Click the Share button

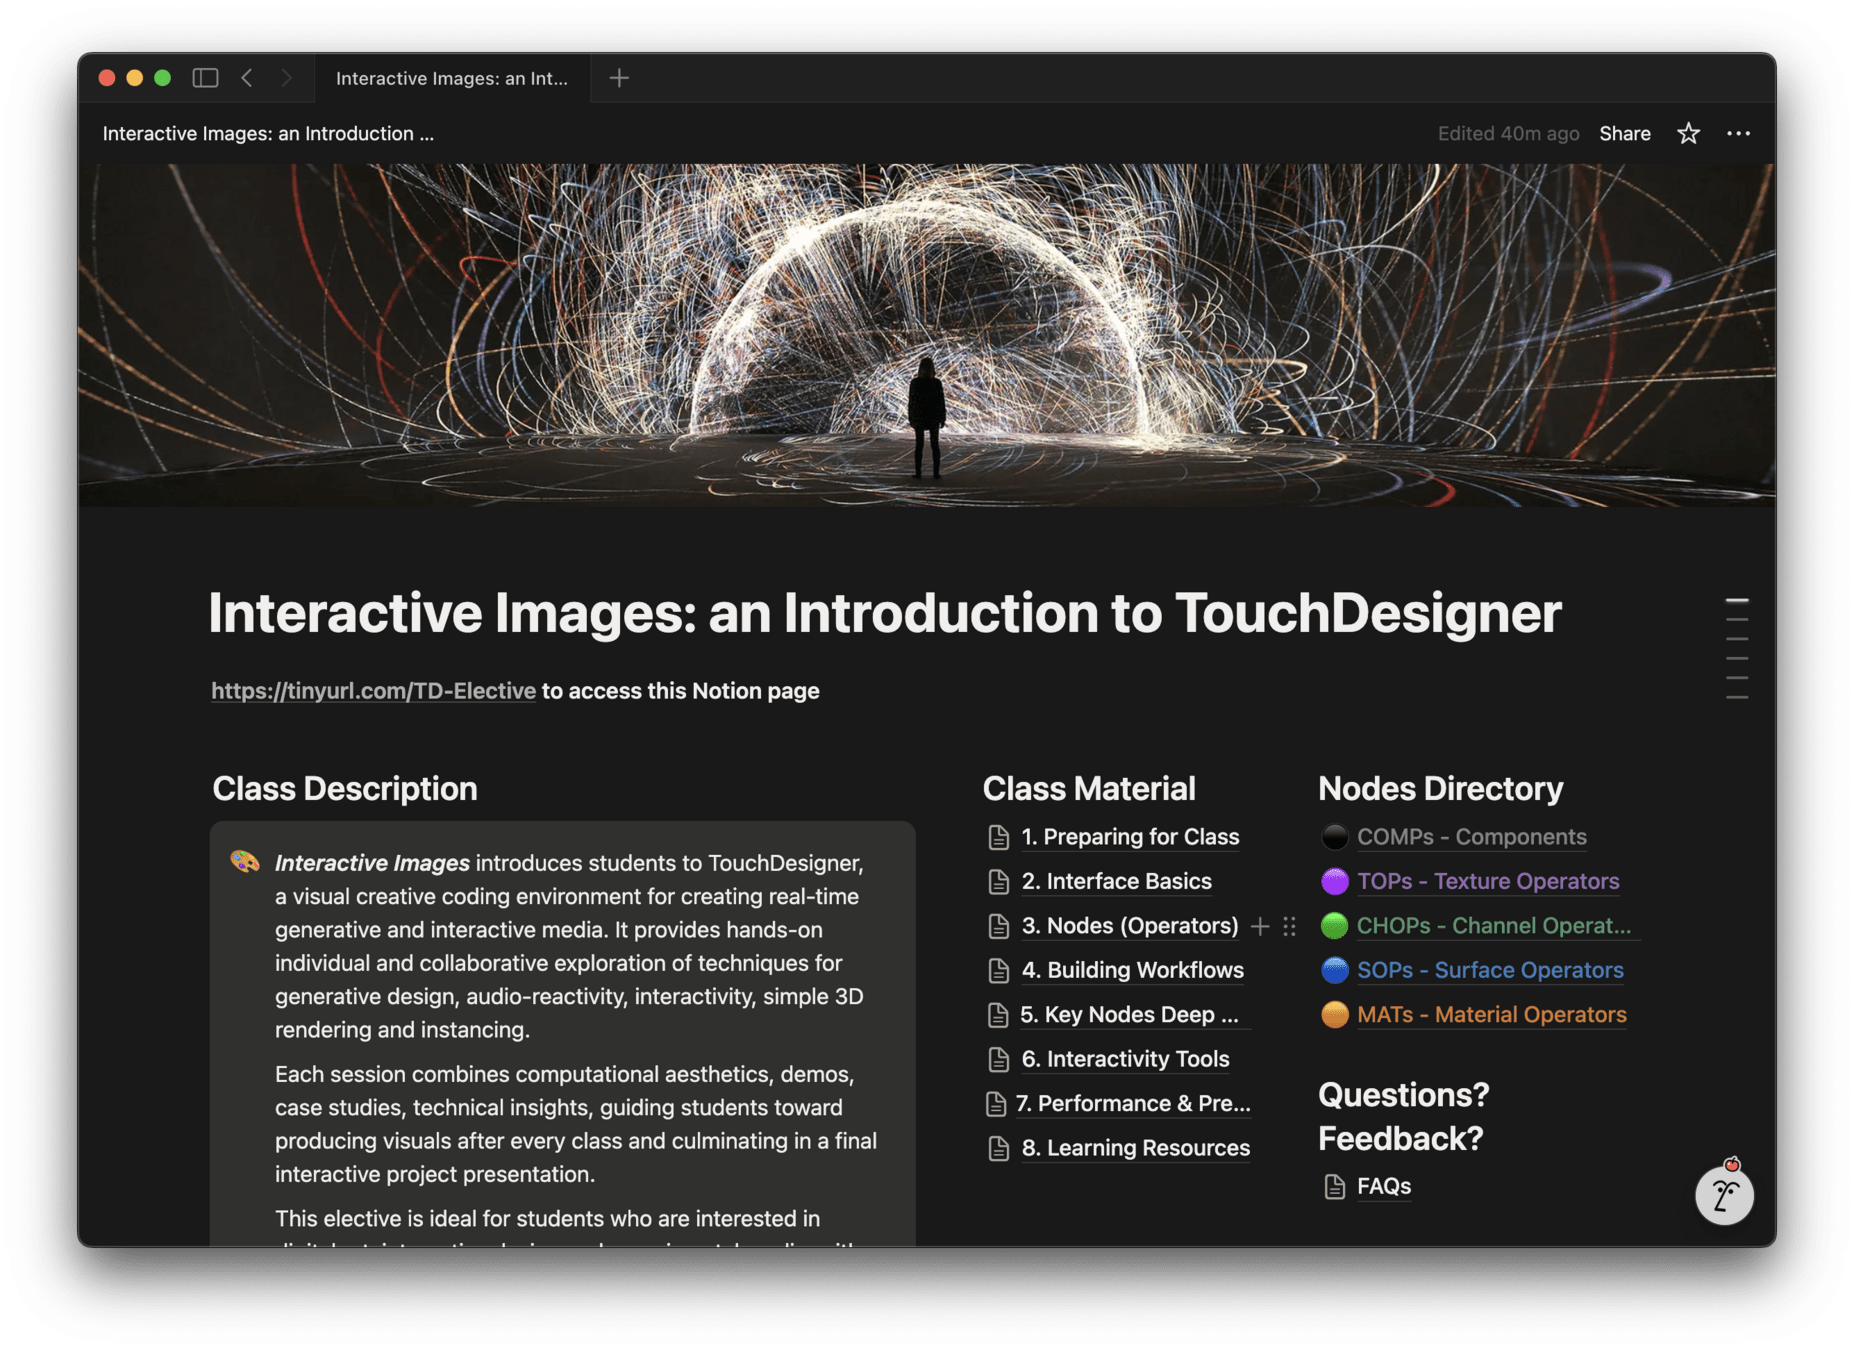(x=1624, y=134)
